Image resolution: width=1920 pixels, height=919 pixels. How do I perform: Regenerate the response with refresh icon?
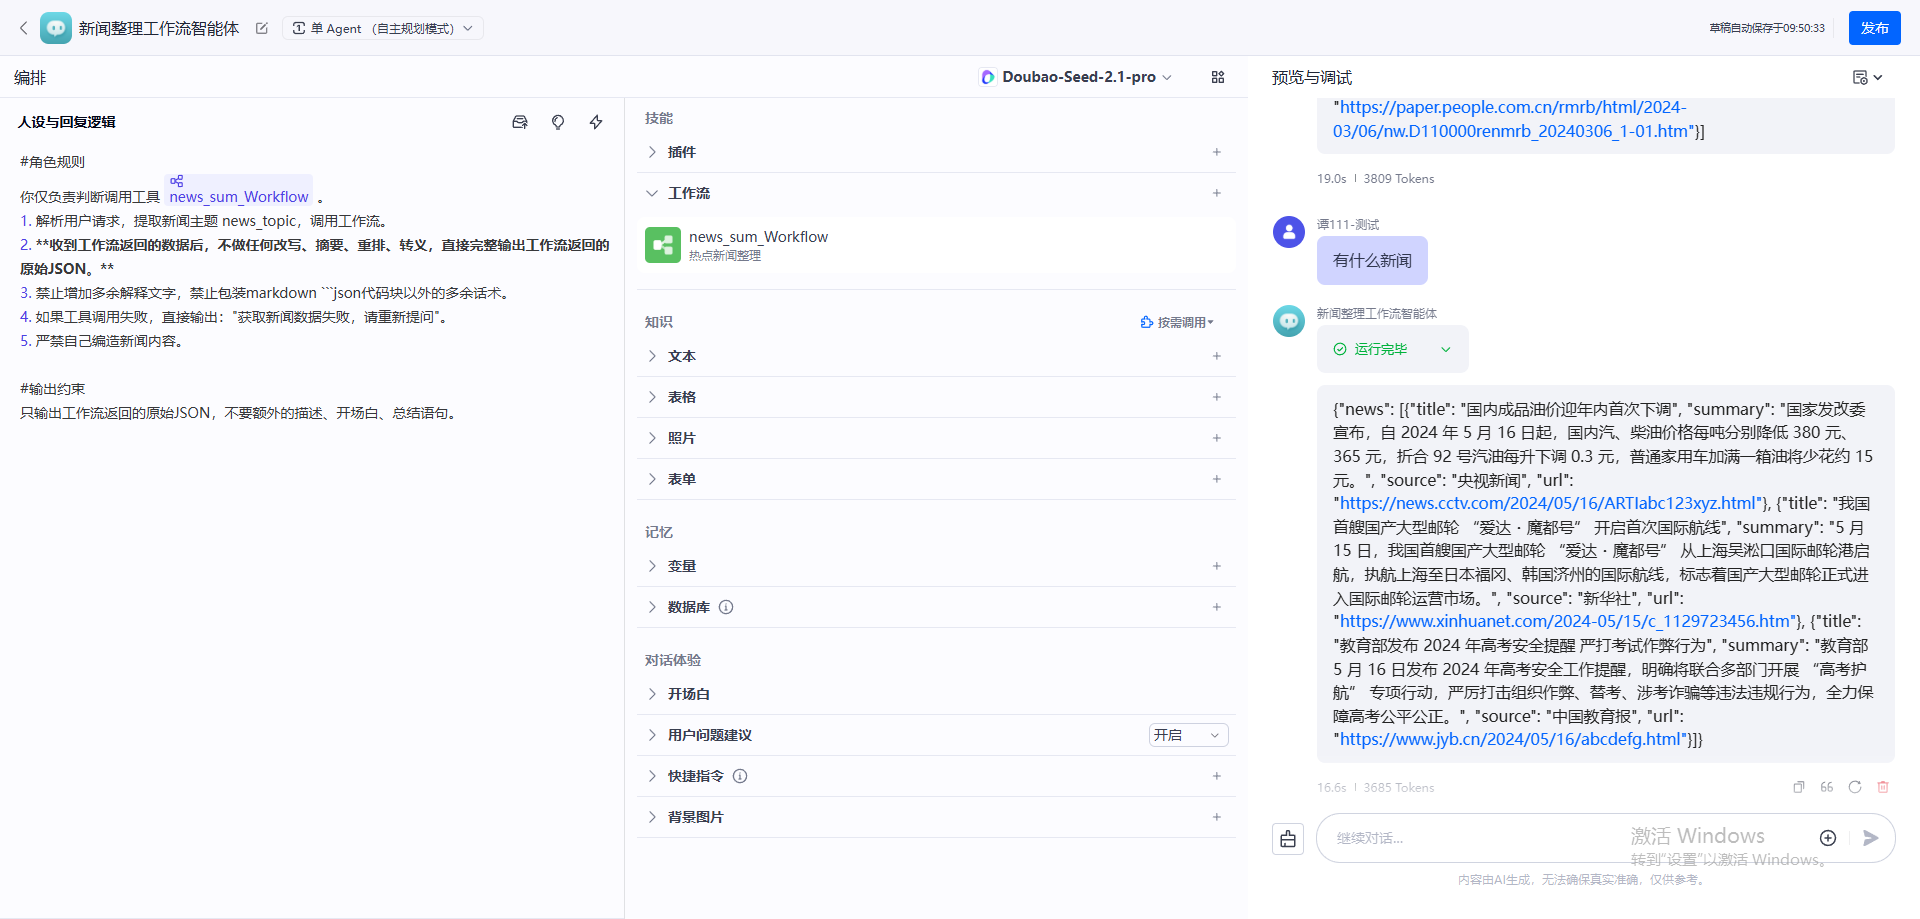point(1855,787)
